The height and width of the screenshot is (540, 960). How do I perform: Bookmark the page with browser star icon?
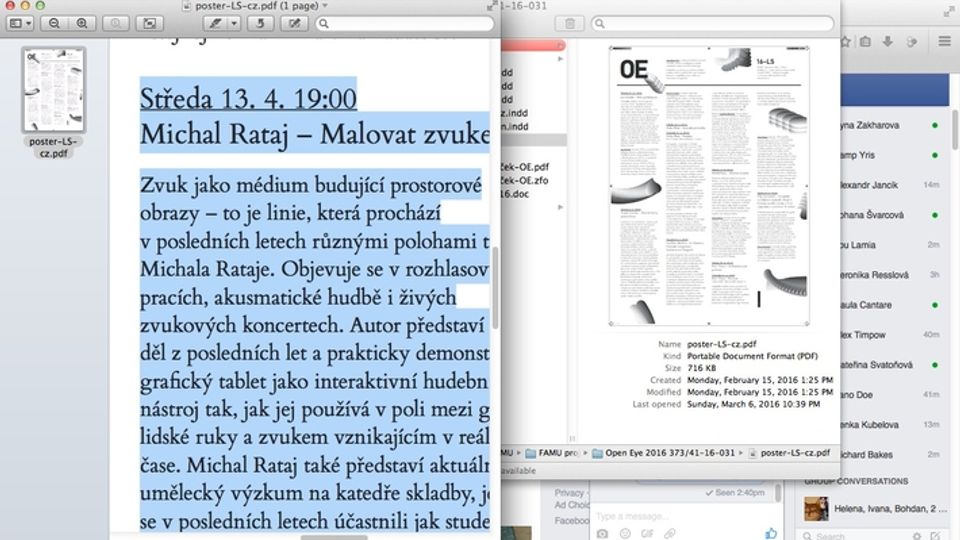846,42
